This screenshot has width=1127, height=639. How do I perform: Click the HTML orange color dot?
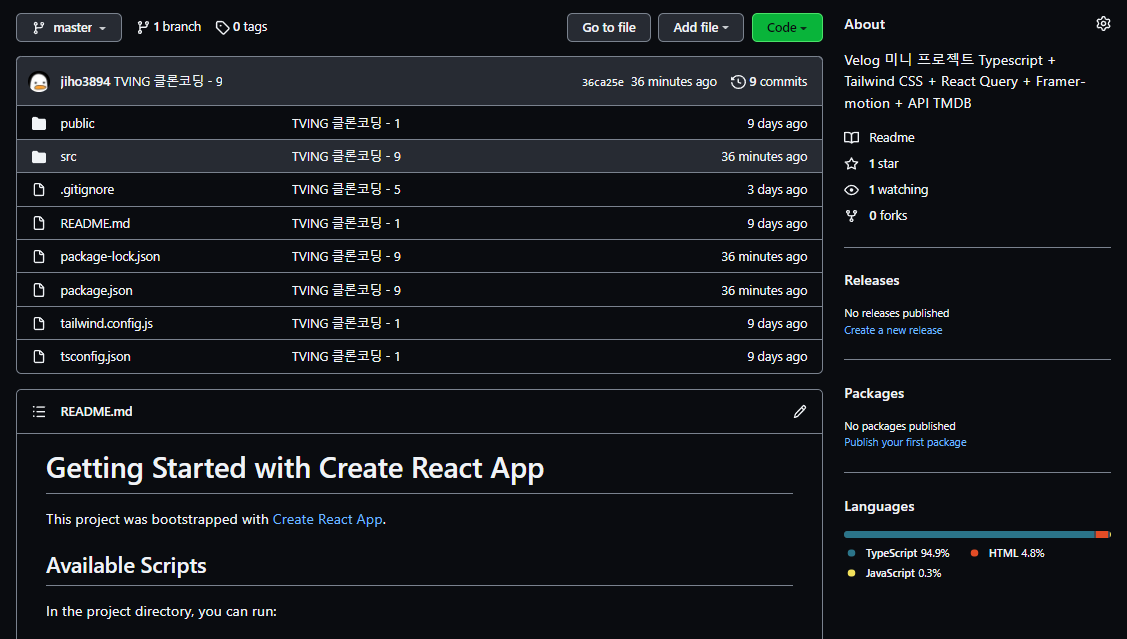(x=975, y=553)
